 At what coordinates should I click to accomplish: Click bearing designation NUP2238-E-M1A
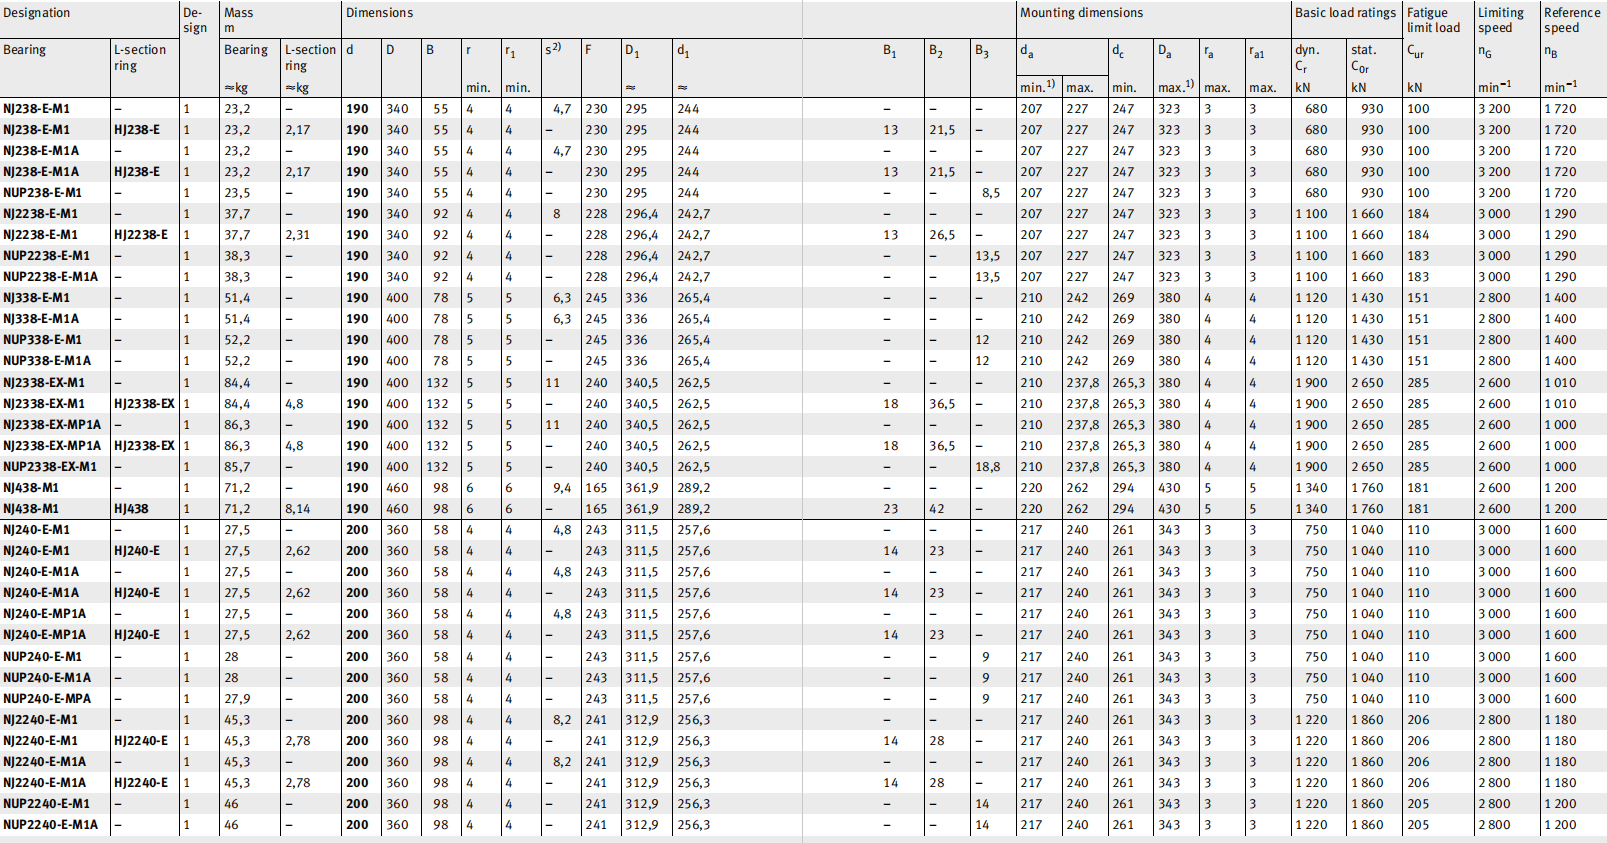click(51, 277)
